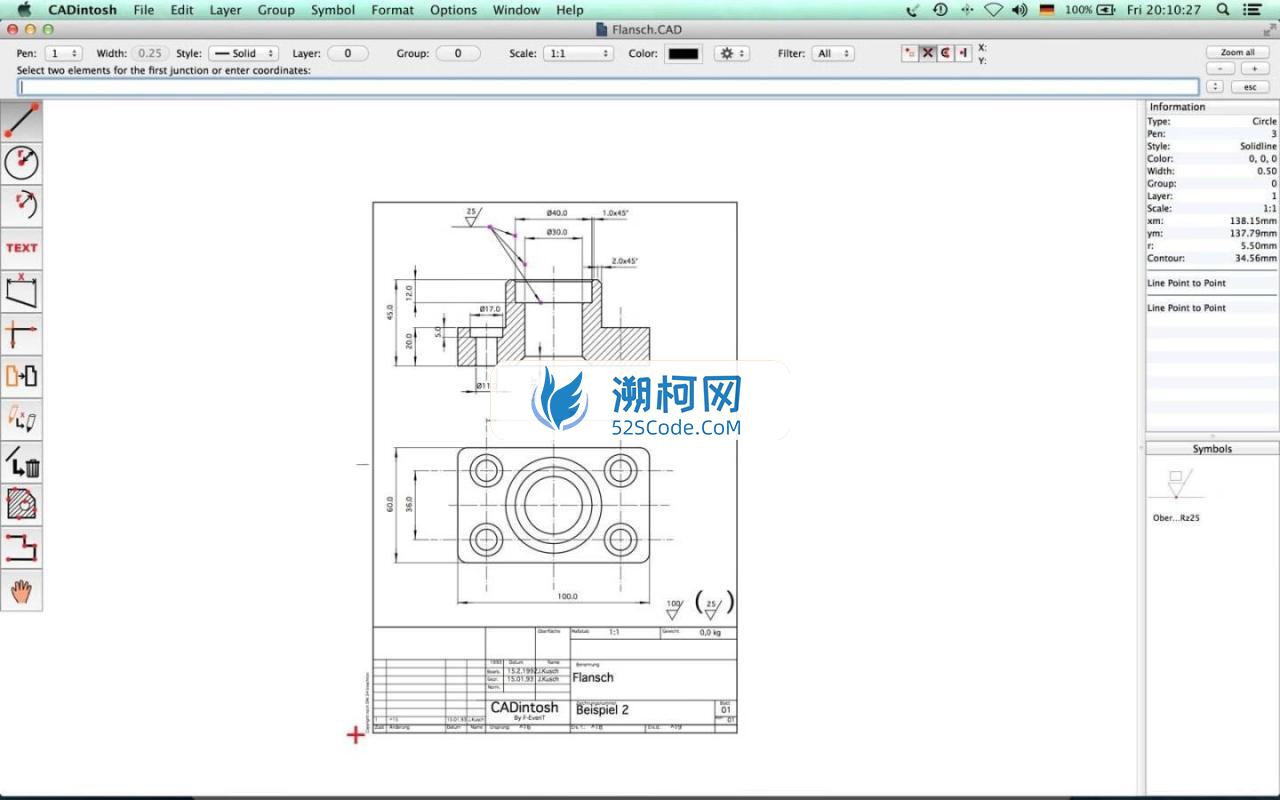1280x800 pixels.
Task: Open the Options menu
Action: (x=453, y=10)
